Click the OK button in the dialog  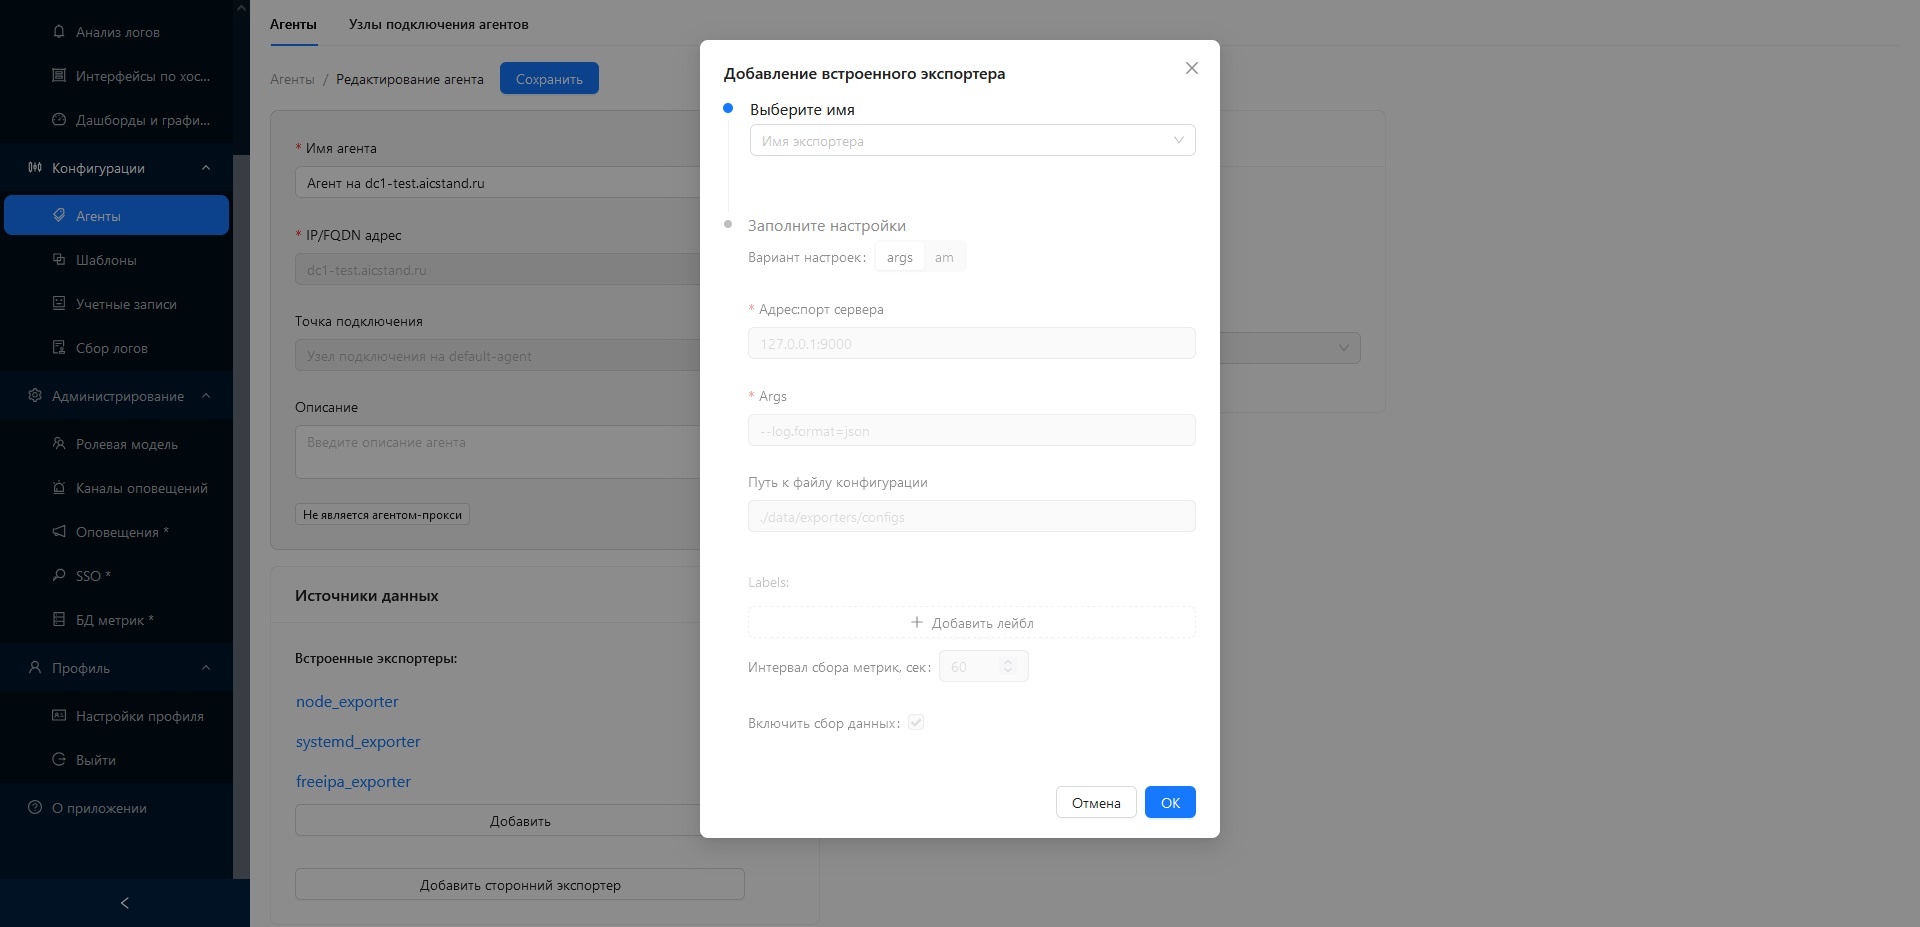(1170, 802)
